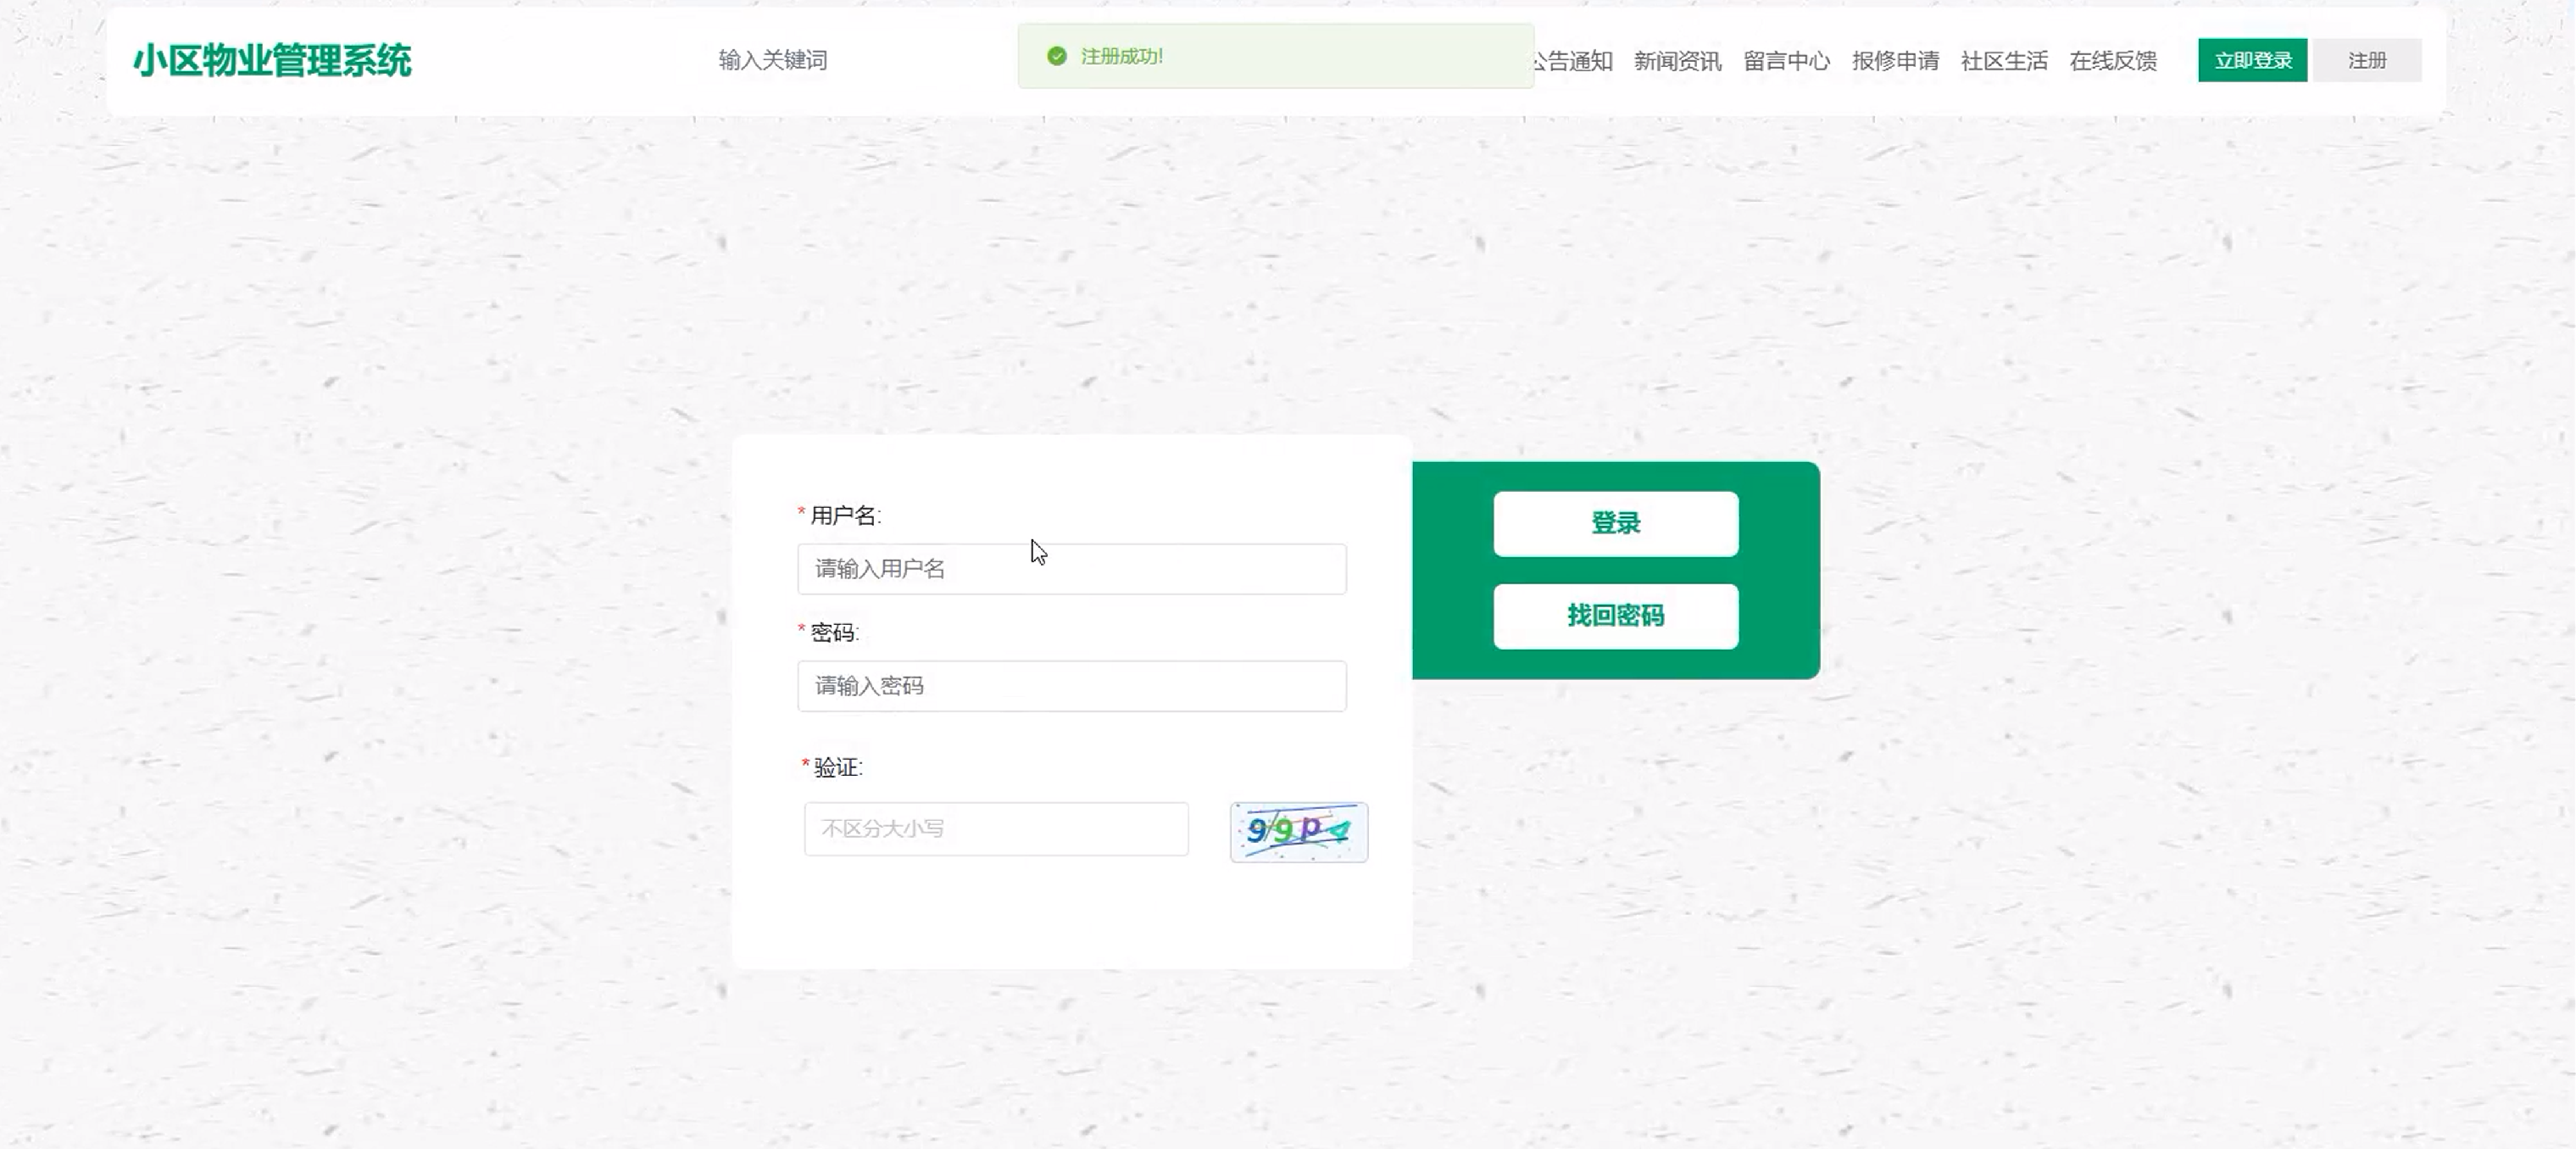Focus the 输入关键词 search field
Screen dimensions: 2576x1149
click(772, 60)
